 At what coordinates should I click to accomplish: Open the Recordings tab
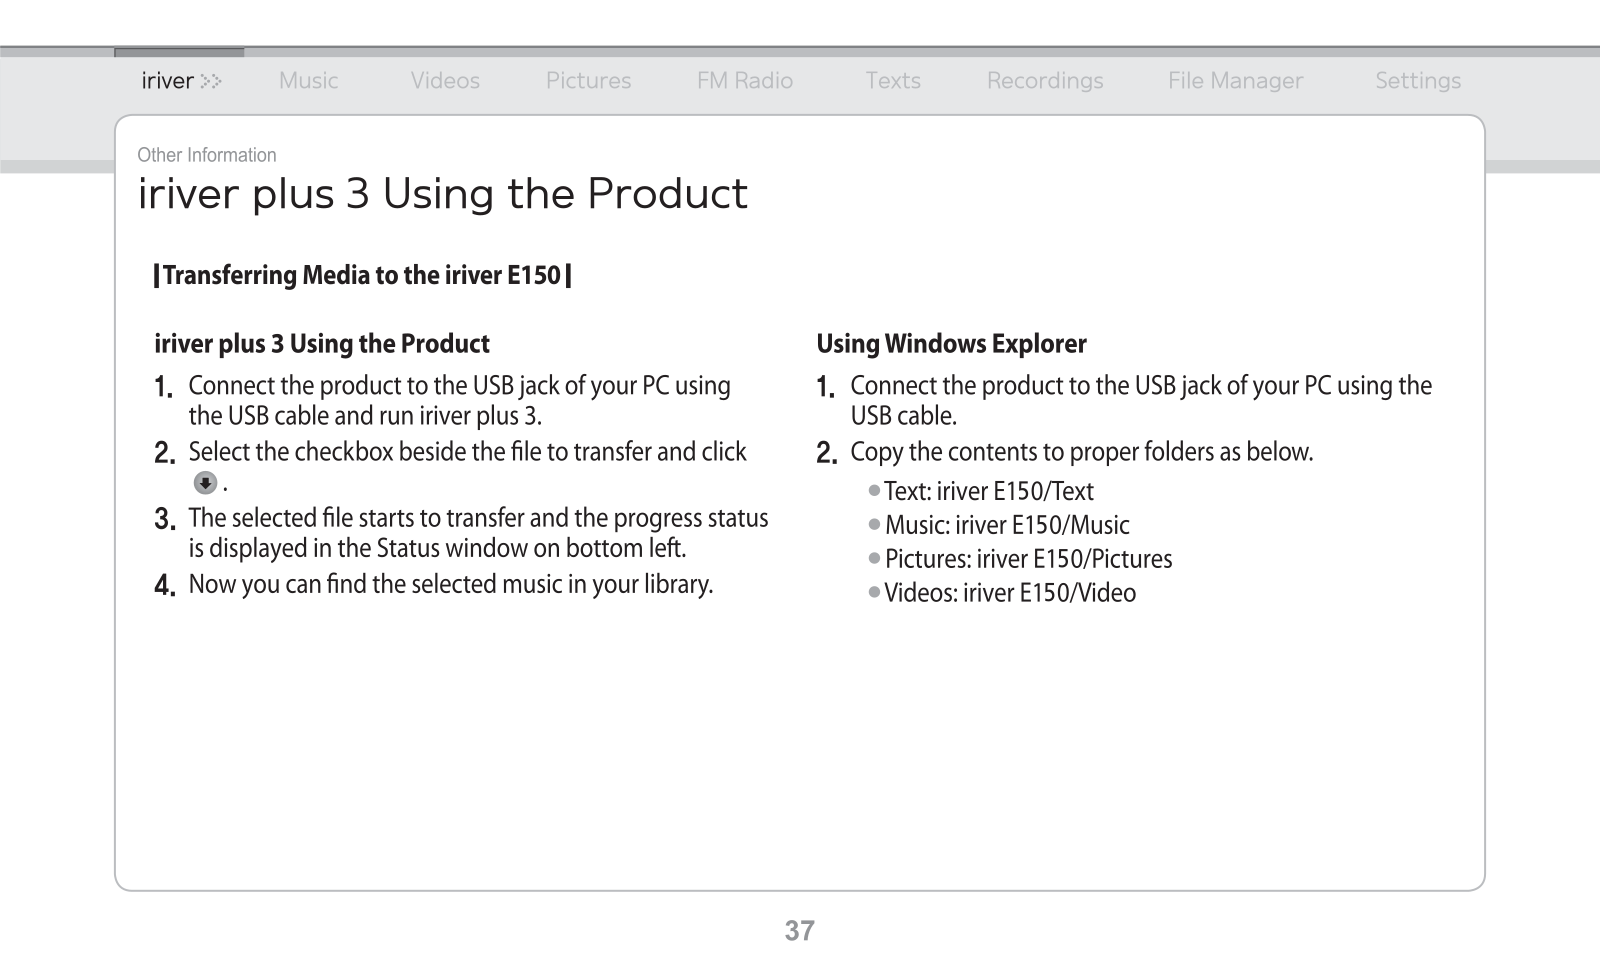(1045, 81)
